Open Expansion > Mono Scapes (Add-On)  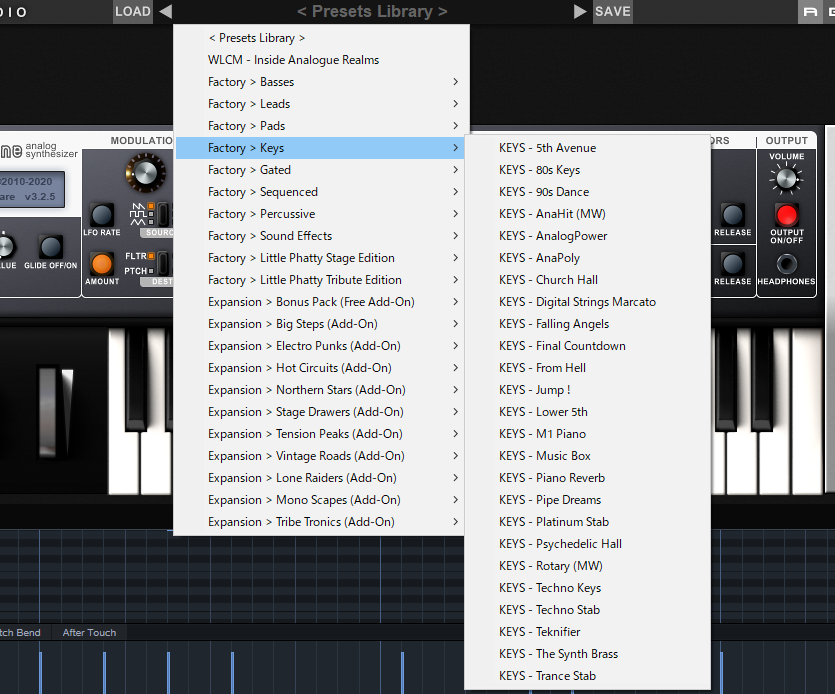click(320, 500)
